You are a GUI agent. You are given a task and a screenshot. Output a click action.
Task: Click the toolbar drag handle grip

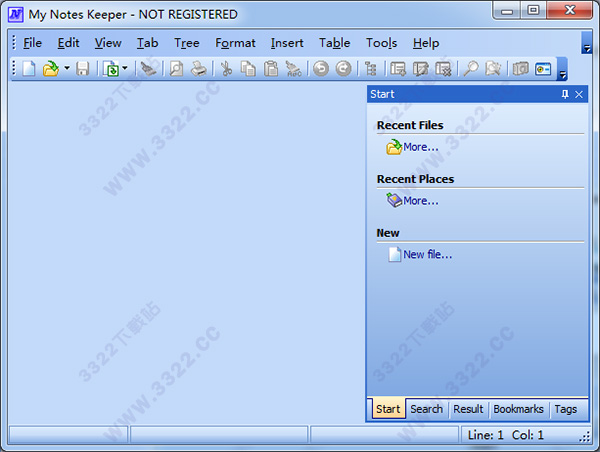pyautogui.click(x=14, y=69)
